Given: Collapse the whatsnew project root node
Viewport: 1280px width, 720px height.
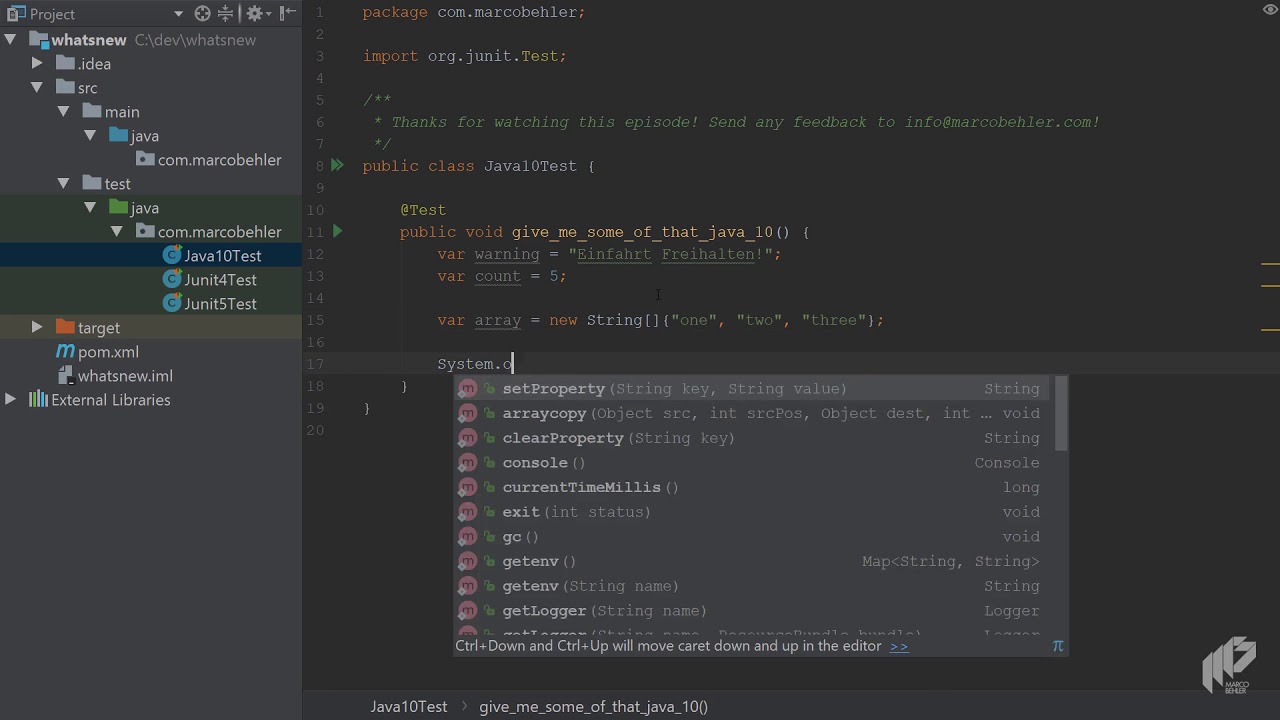Looking at the screenshot, I should coord(11,40).
